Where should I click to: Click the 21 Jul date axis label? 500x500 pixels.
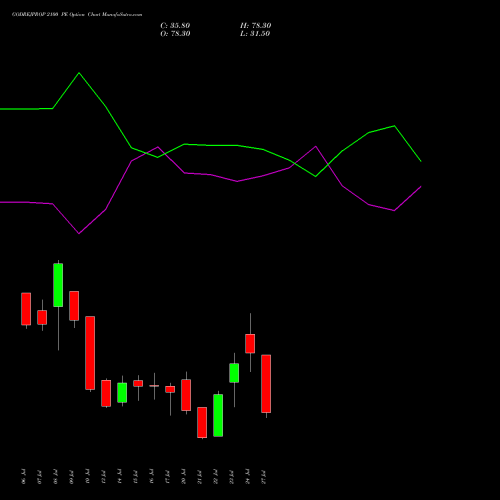[199, 477]
